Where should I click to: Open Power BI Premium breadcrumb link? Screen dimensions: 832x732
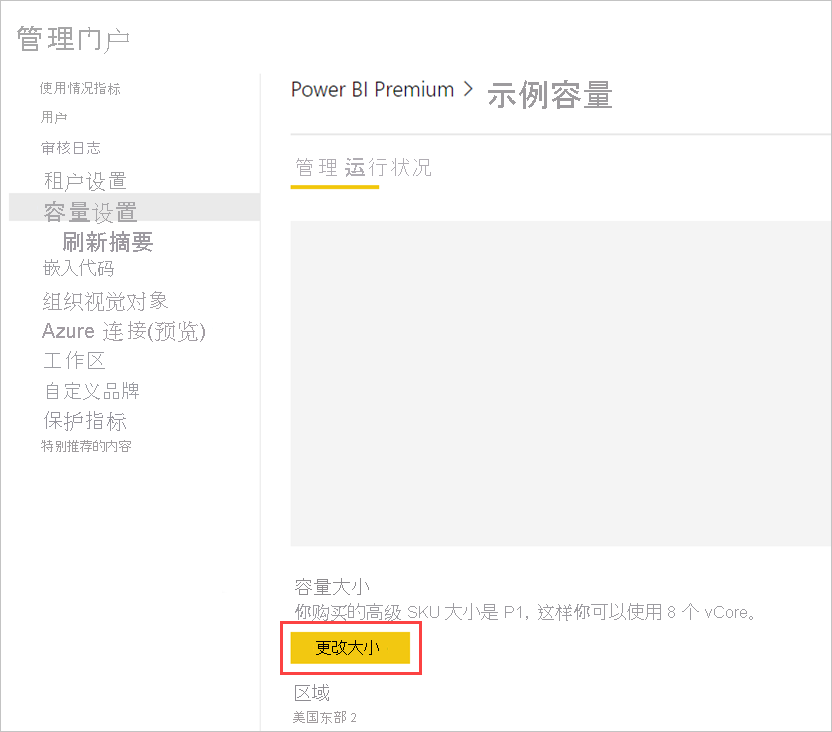(x=372, y=90)
